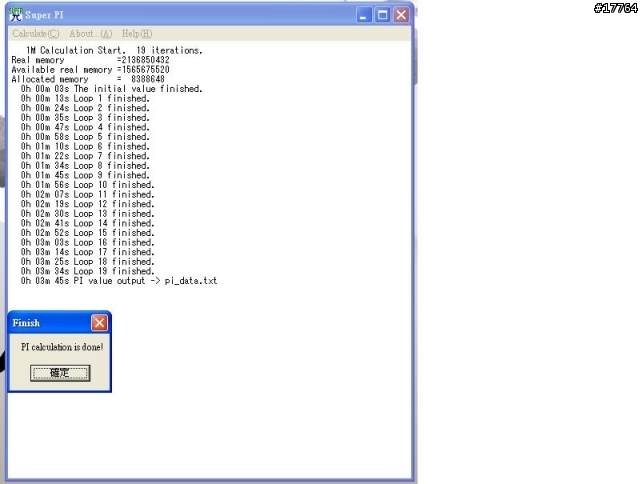Close the Super PI window

(401, 15)
